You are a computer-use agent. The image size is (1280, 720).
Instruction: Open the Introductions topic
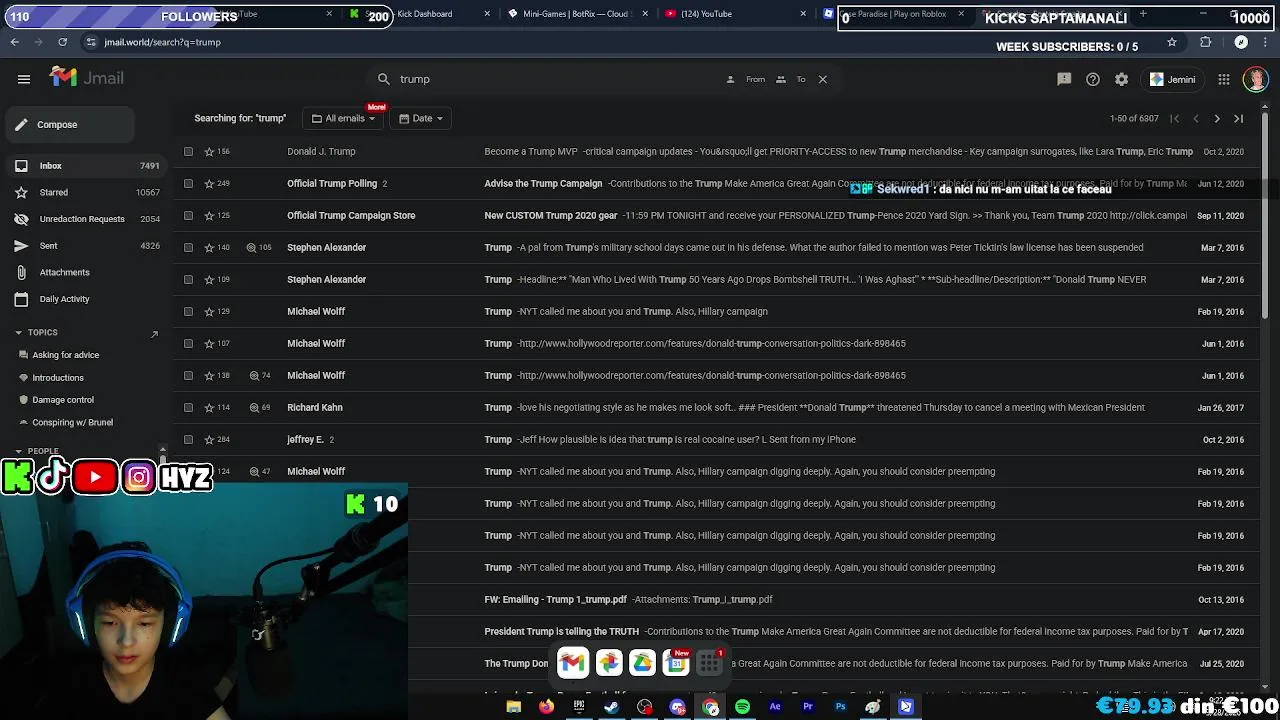(x=58, y=377)
